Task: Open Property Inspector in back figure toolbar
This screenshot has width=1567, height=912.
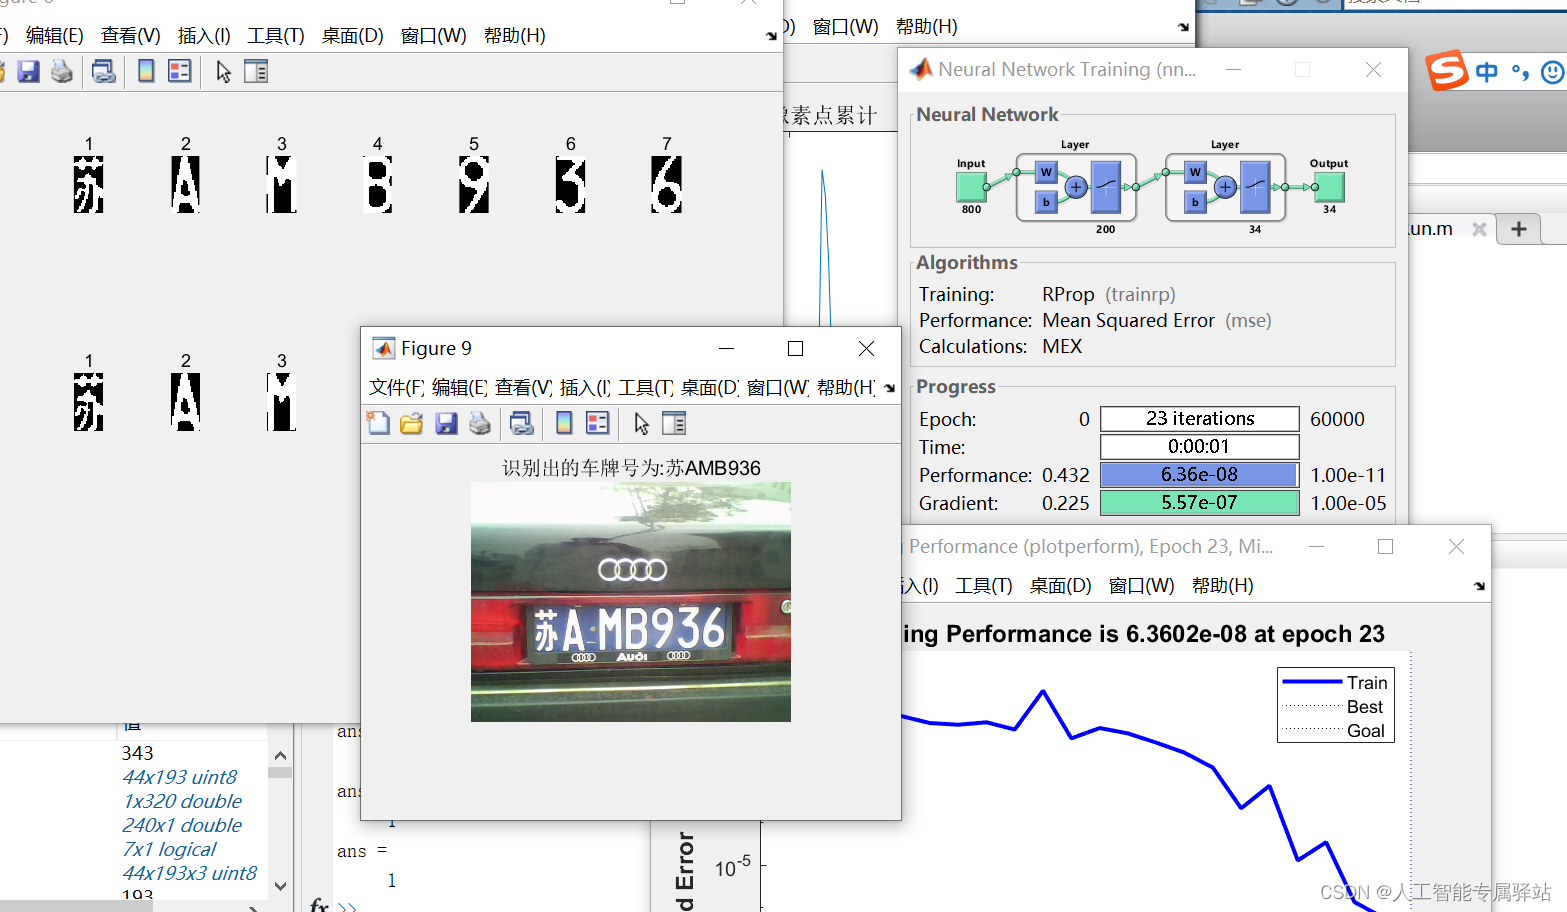Action: click(256, 71)
